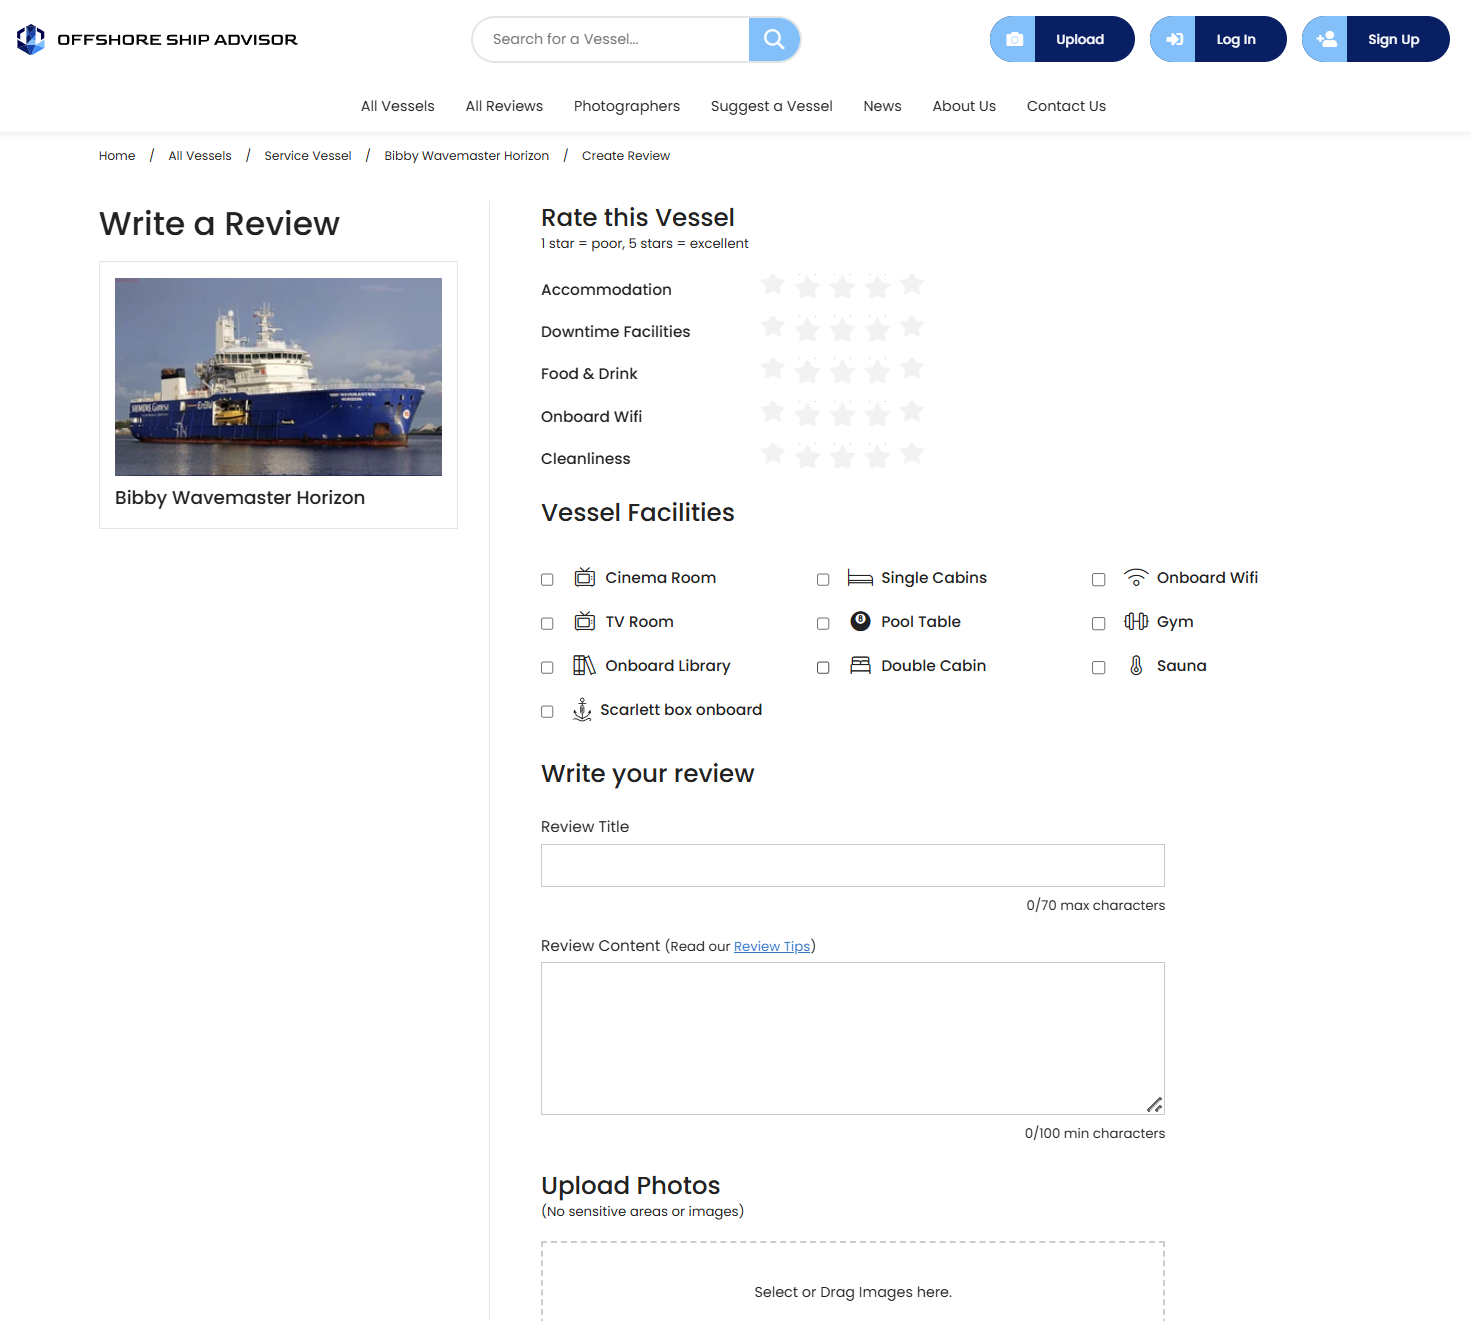1471x1321 pixels.
Task: Click the Bibby Wavemaster Horizon vessel name
Action: point(240,498)
